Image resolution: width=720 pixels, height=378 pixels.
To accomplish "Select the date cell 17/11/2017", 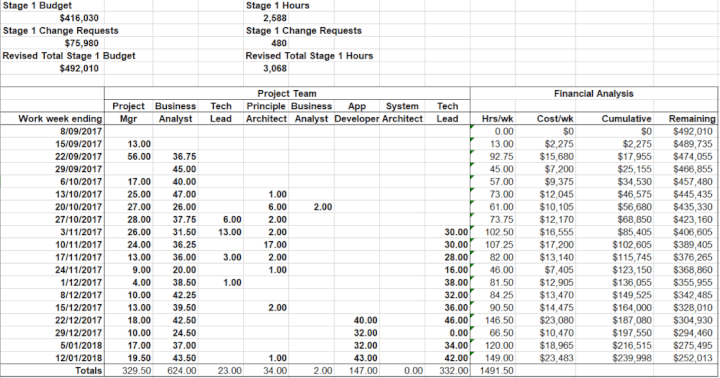I will [x=79, y=257].
